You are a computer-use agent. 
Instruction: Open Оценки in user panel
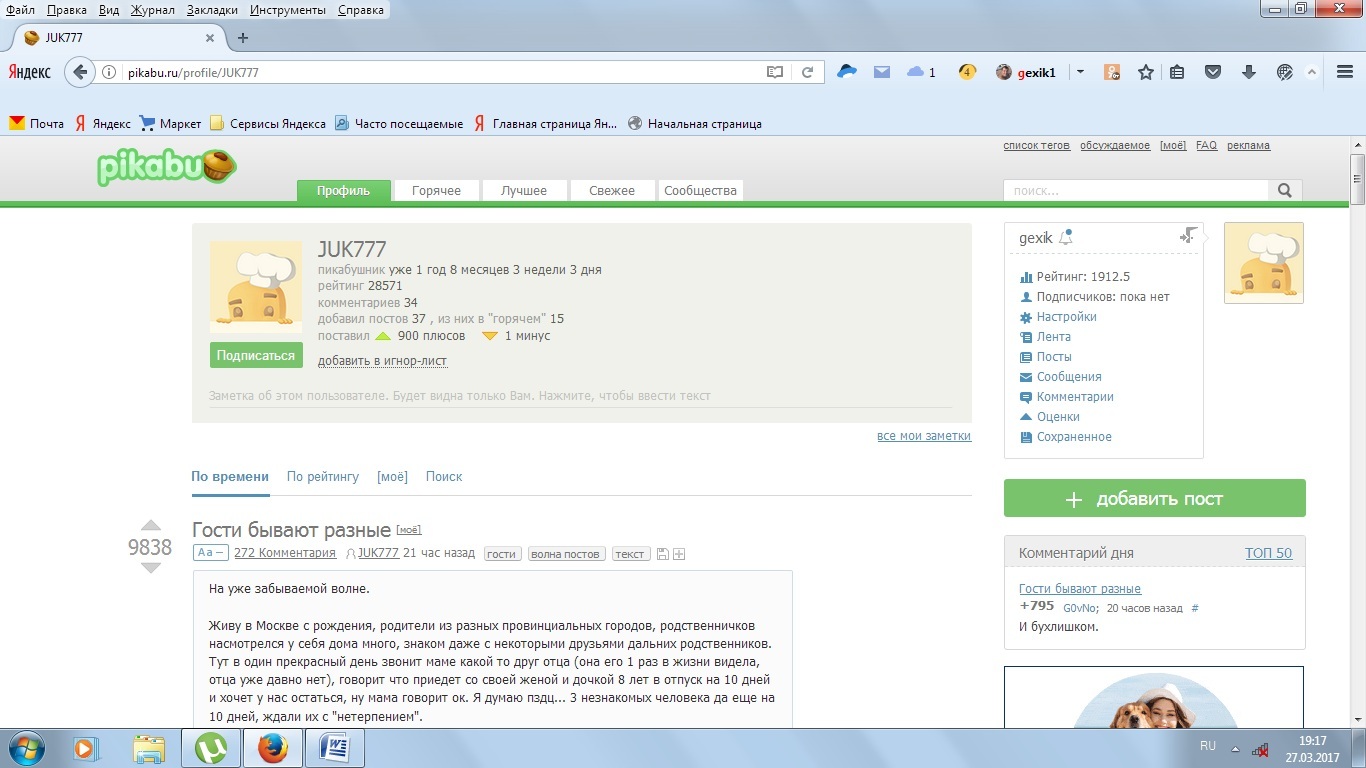pos(1058,417)
